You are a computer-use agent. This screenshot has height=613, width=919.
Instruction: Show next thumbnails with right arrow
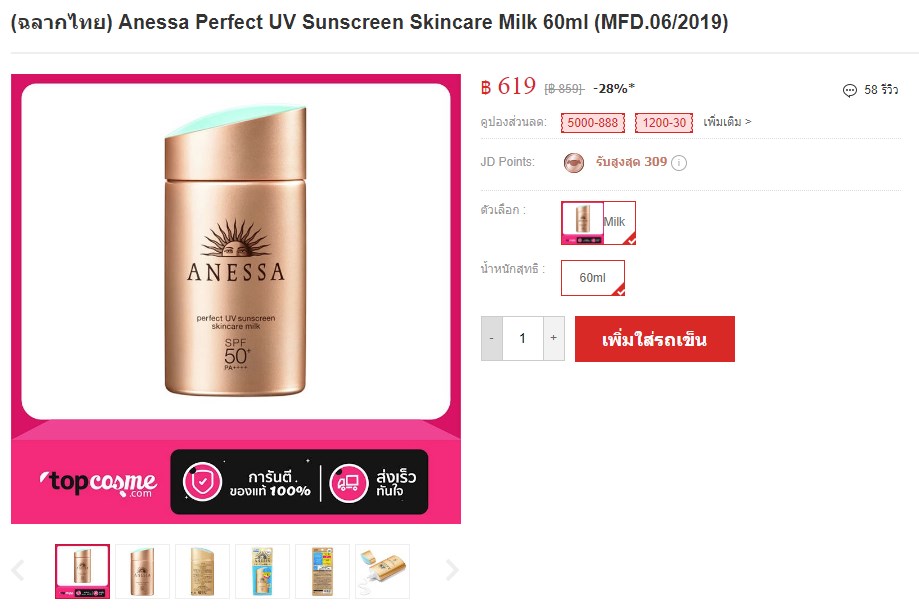(452, 570)
